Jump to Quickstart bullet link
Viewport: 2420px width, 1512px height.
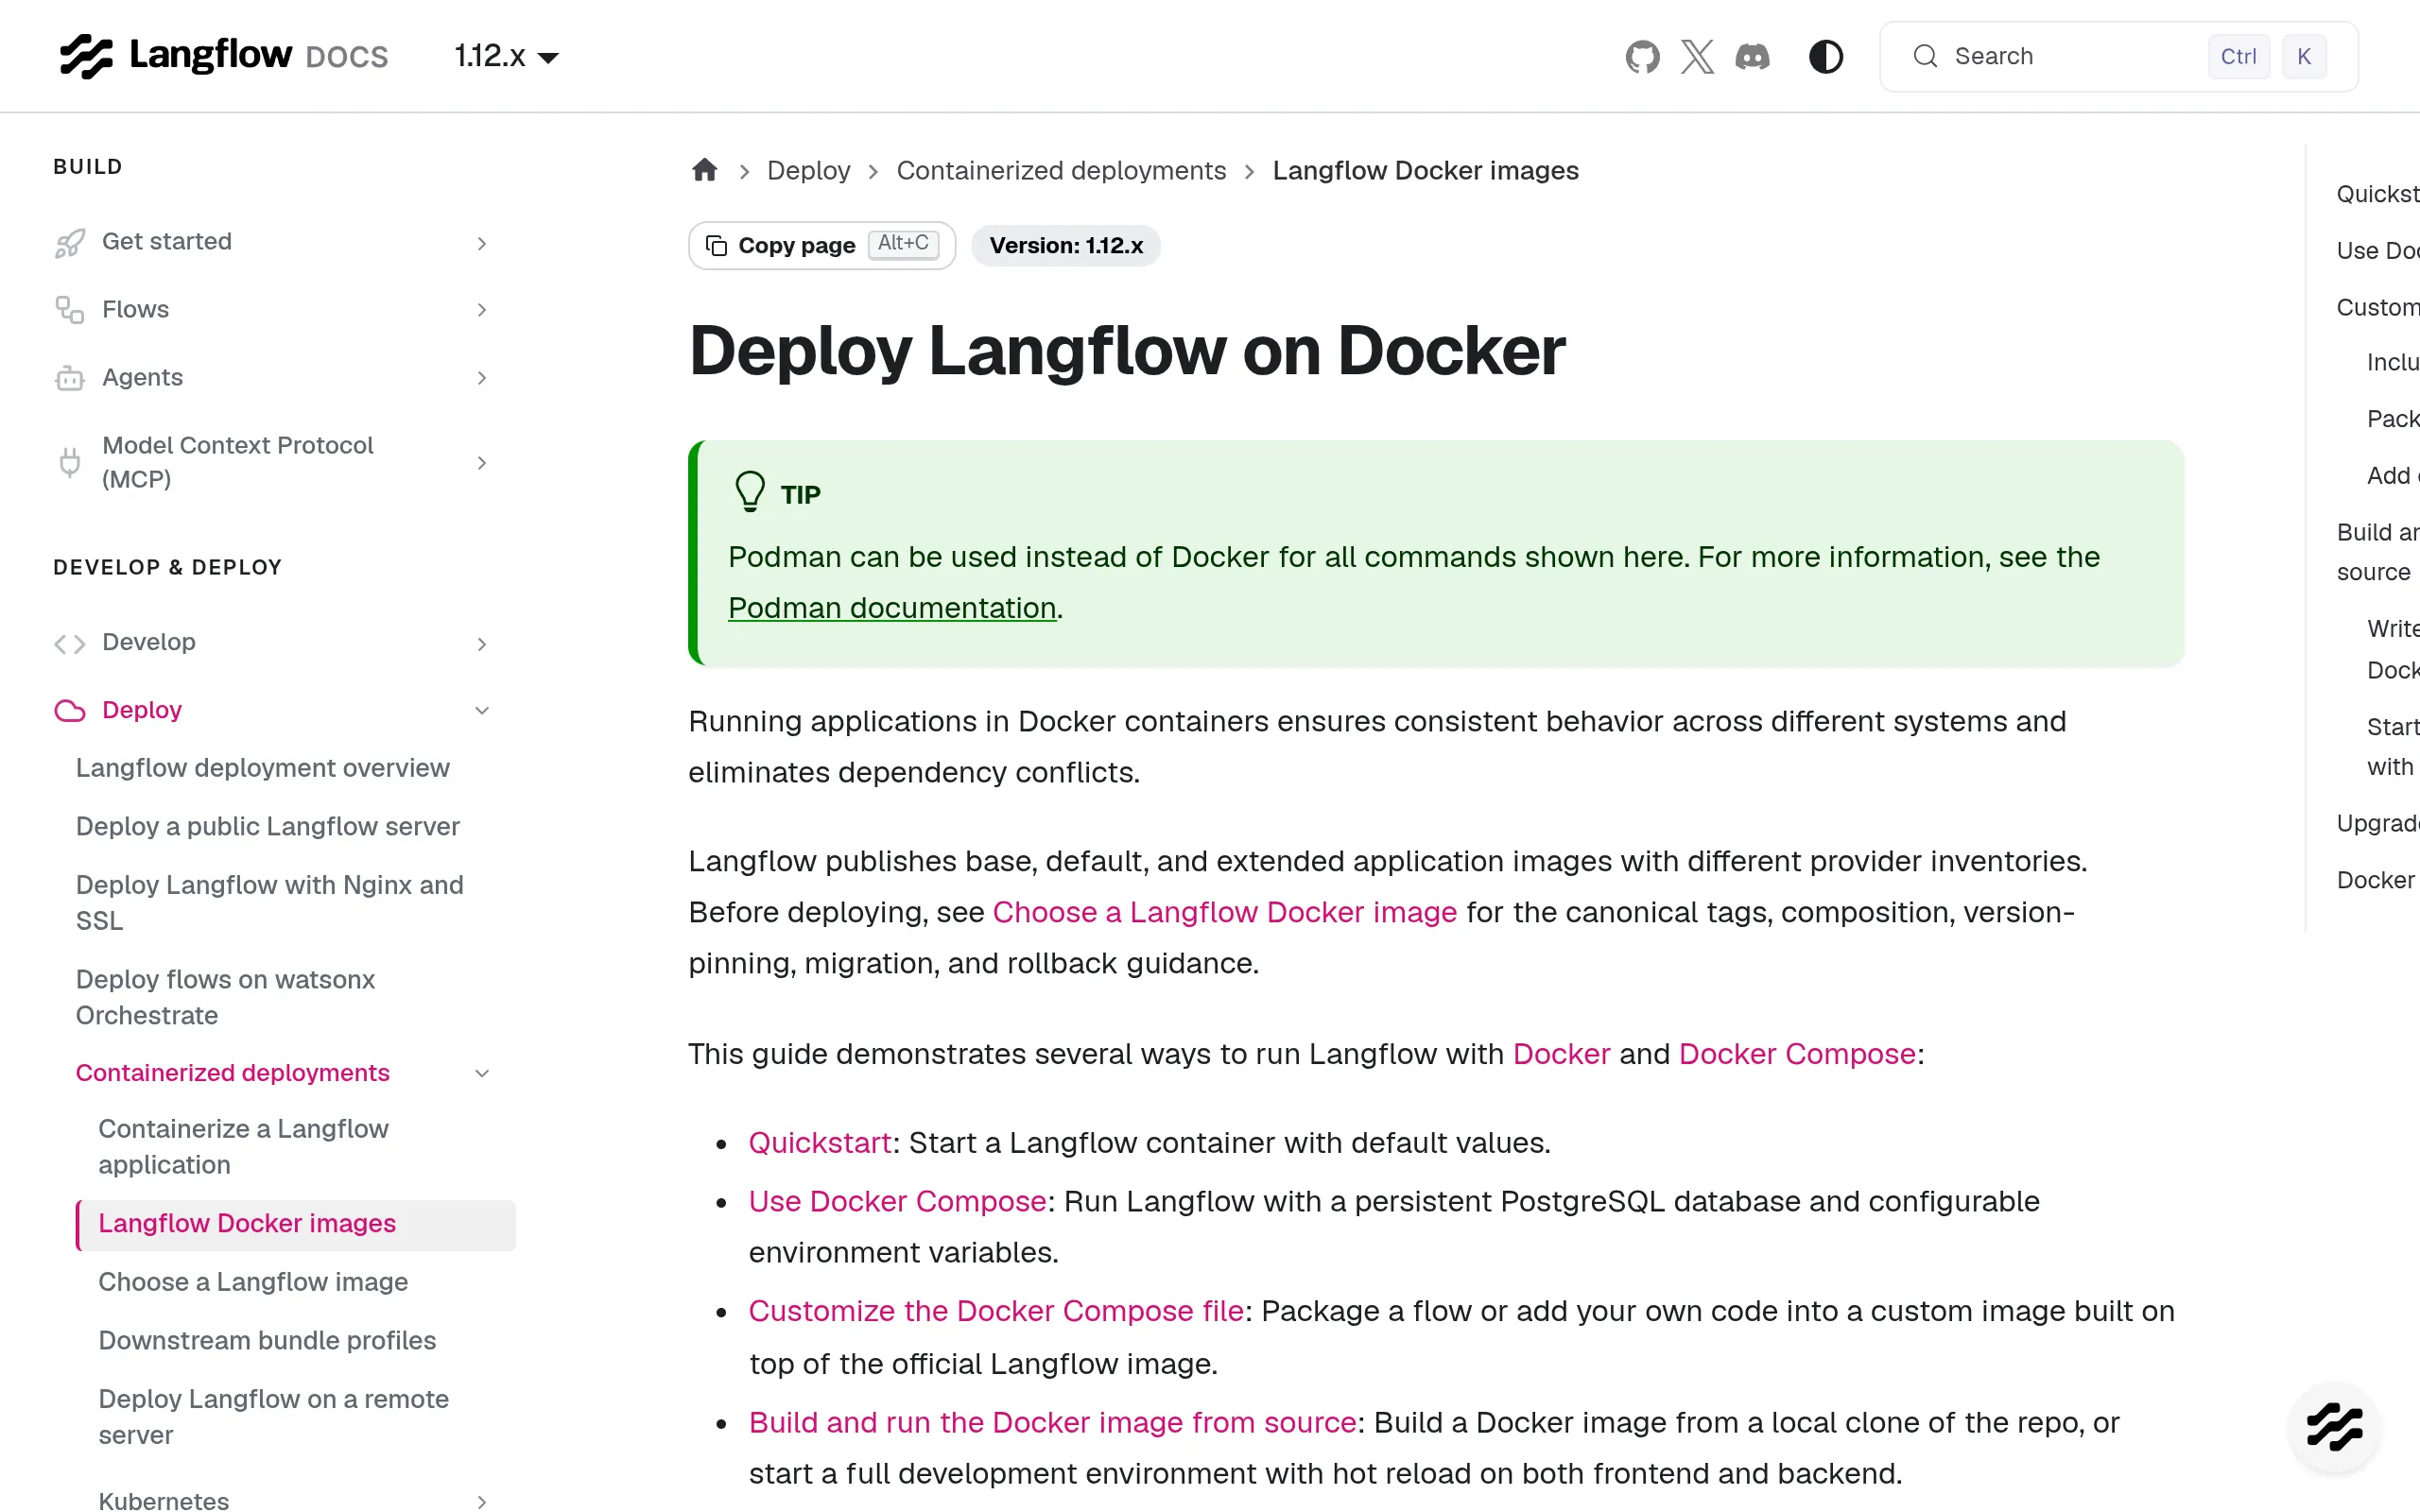pyautogui.click(x=820, y=1143)
